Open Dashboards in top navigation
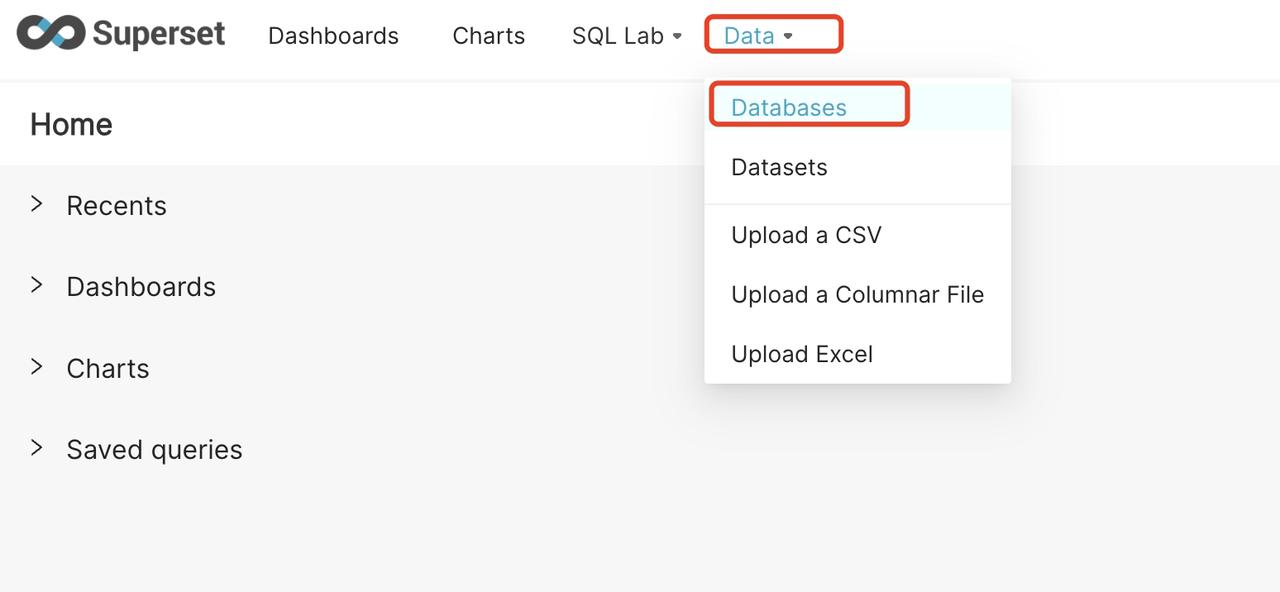This screenshot has width=1280, height=592. tap(333, 36)
